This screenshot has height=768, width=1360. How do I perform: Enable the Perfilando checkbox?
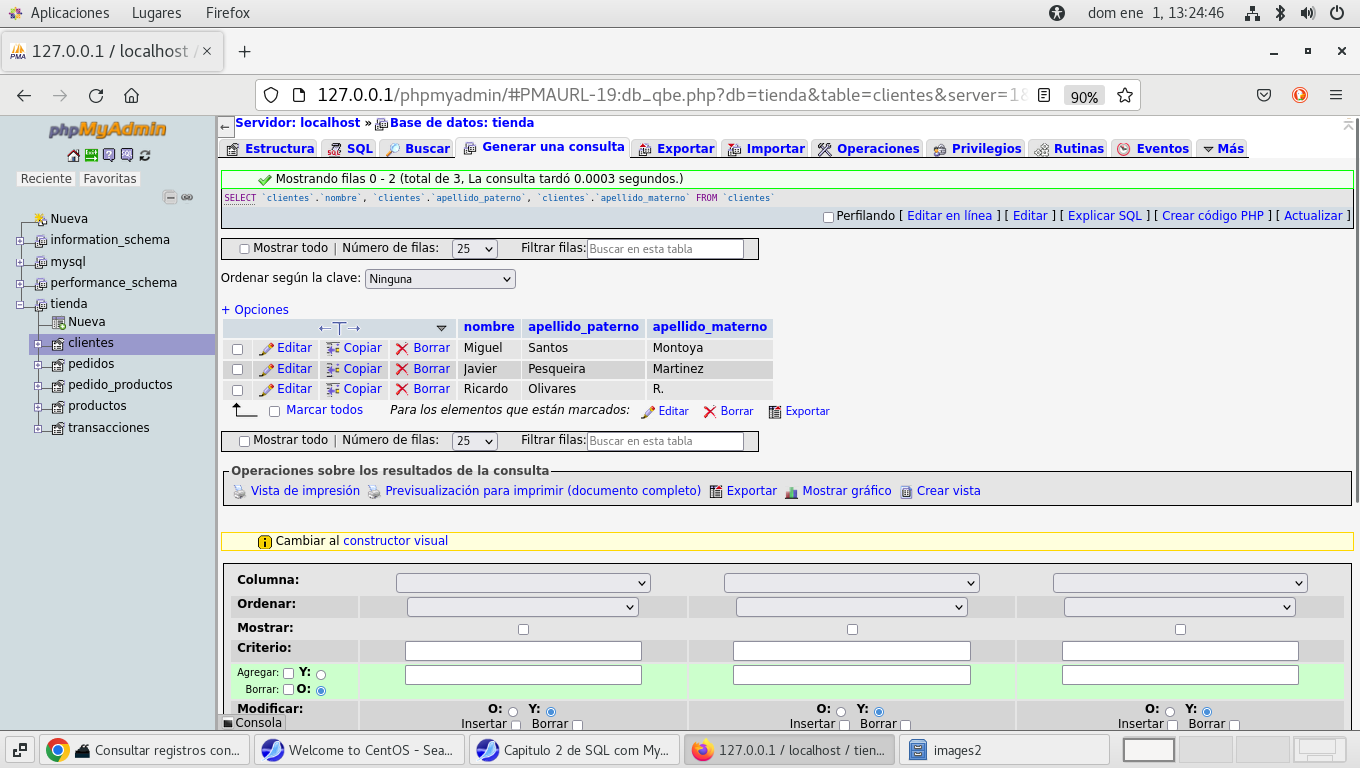[x=828, y=217]
